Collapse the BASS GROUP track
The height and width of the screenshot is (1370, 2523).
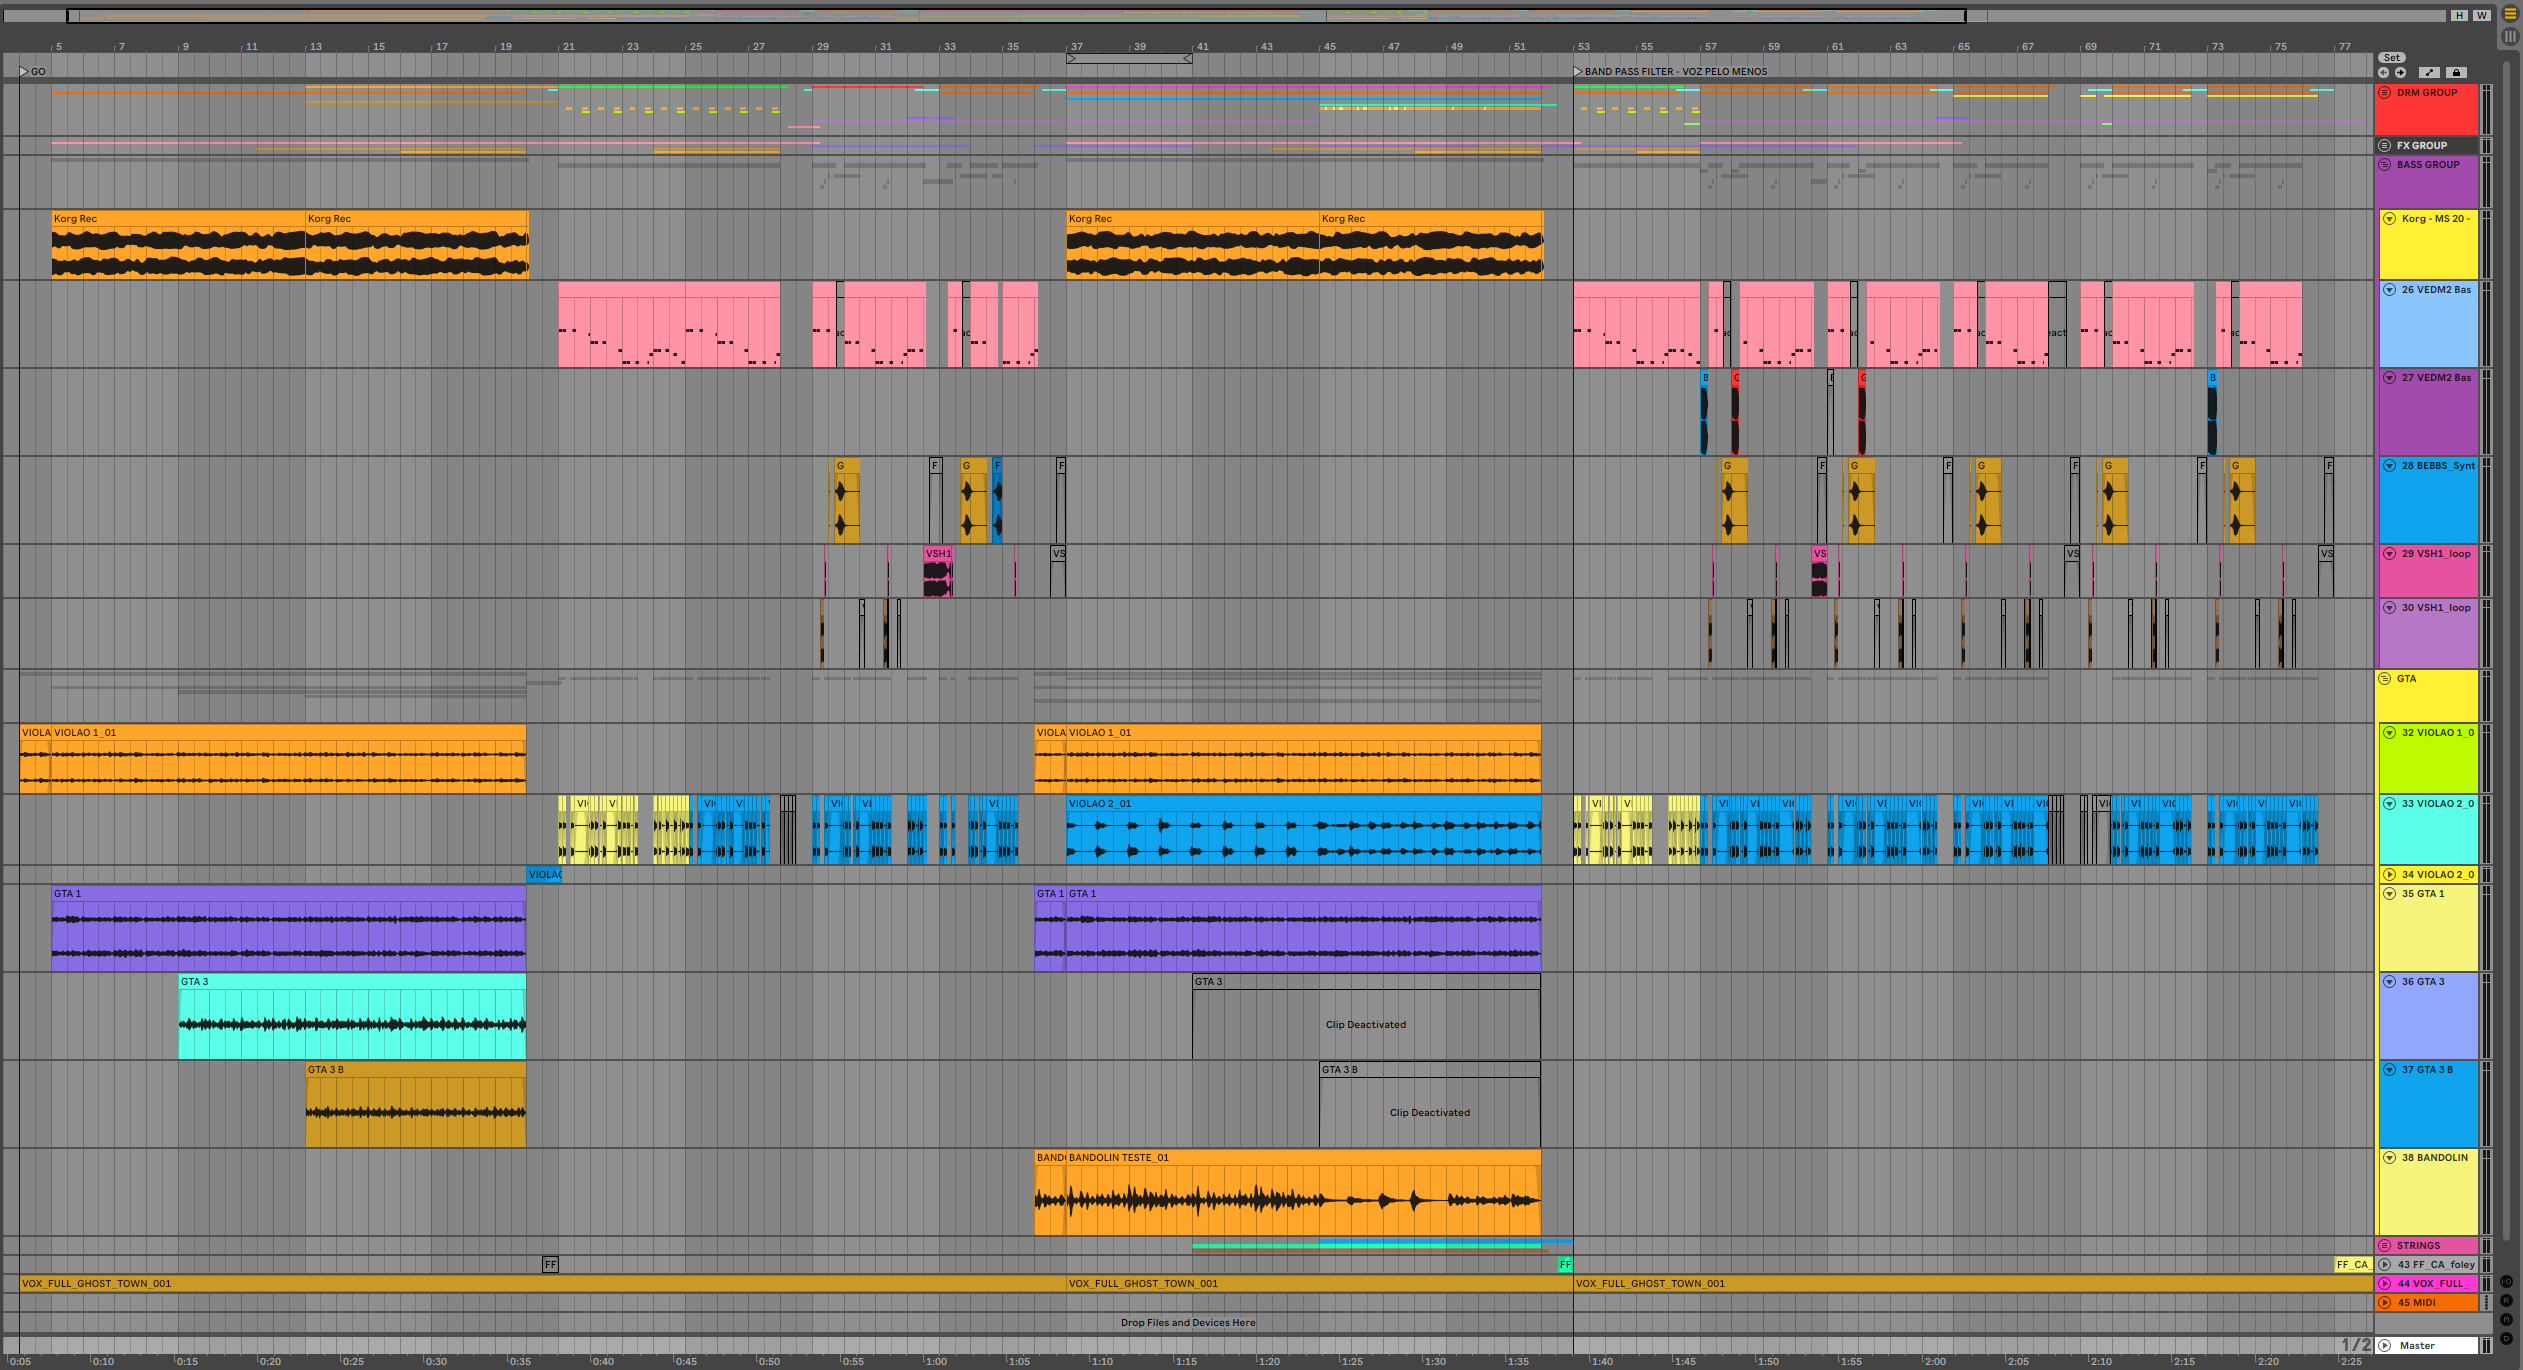[x=2385, y=165]
